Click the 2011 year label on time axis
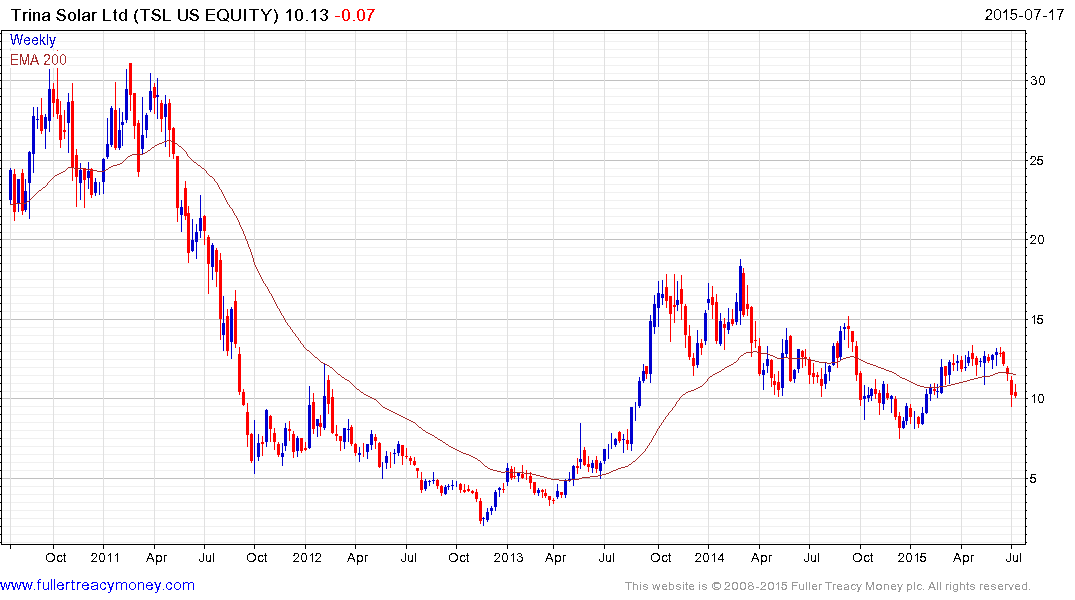This screenshot has height=600, width=1075. click(105, 557)
